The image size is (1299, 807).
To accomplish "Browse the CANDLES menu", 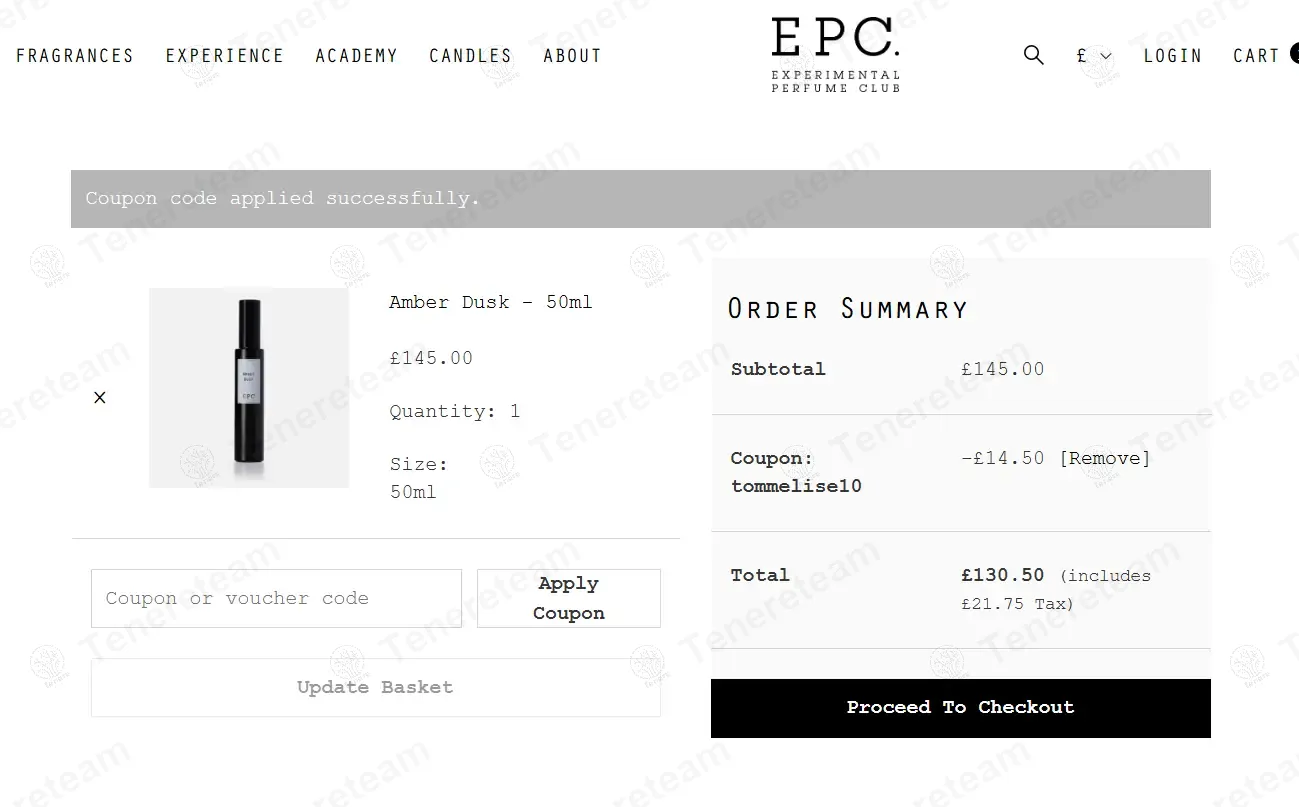I will [470, 55].
